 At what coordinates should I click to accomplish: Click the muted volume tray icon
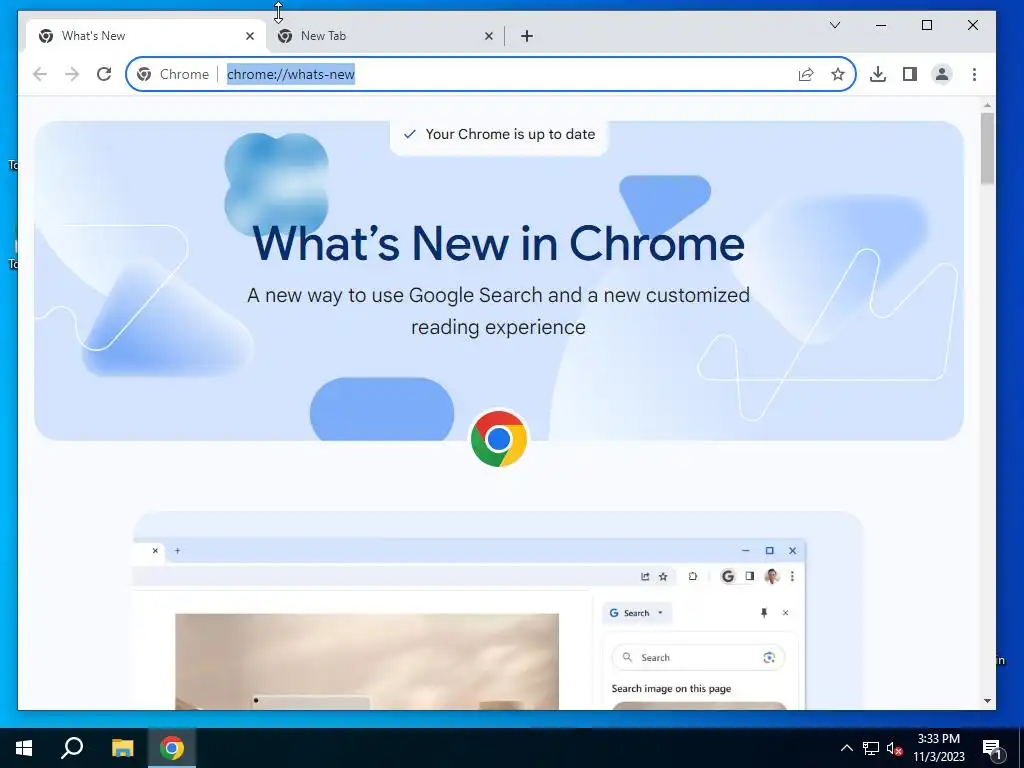pyautogui.click(x=894, y=748)
